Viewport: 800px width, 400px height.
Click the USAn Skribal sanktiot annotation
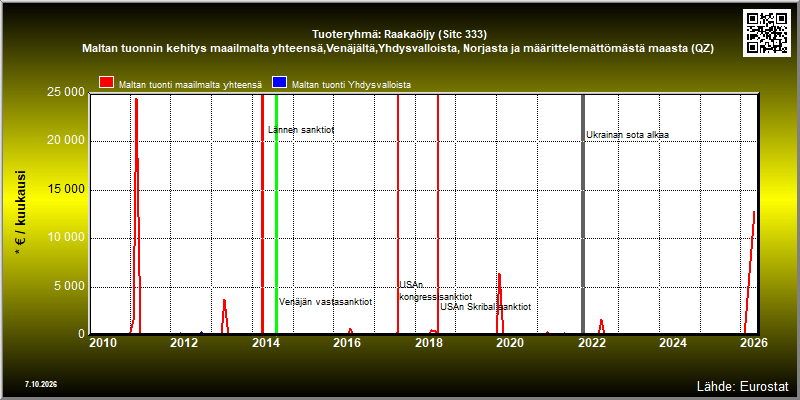tap(486, 307)
